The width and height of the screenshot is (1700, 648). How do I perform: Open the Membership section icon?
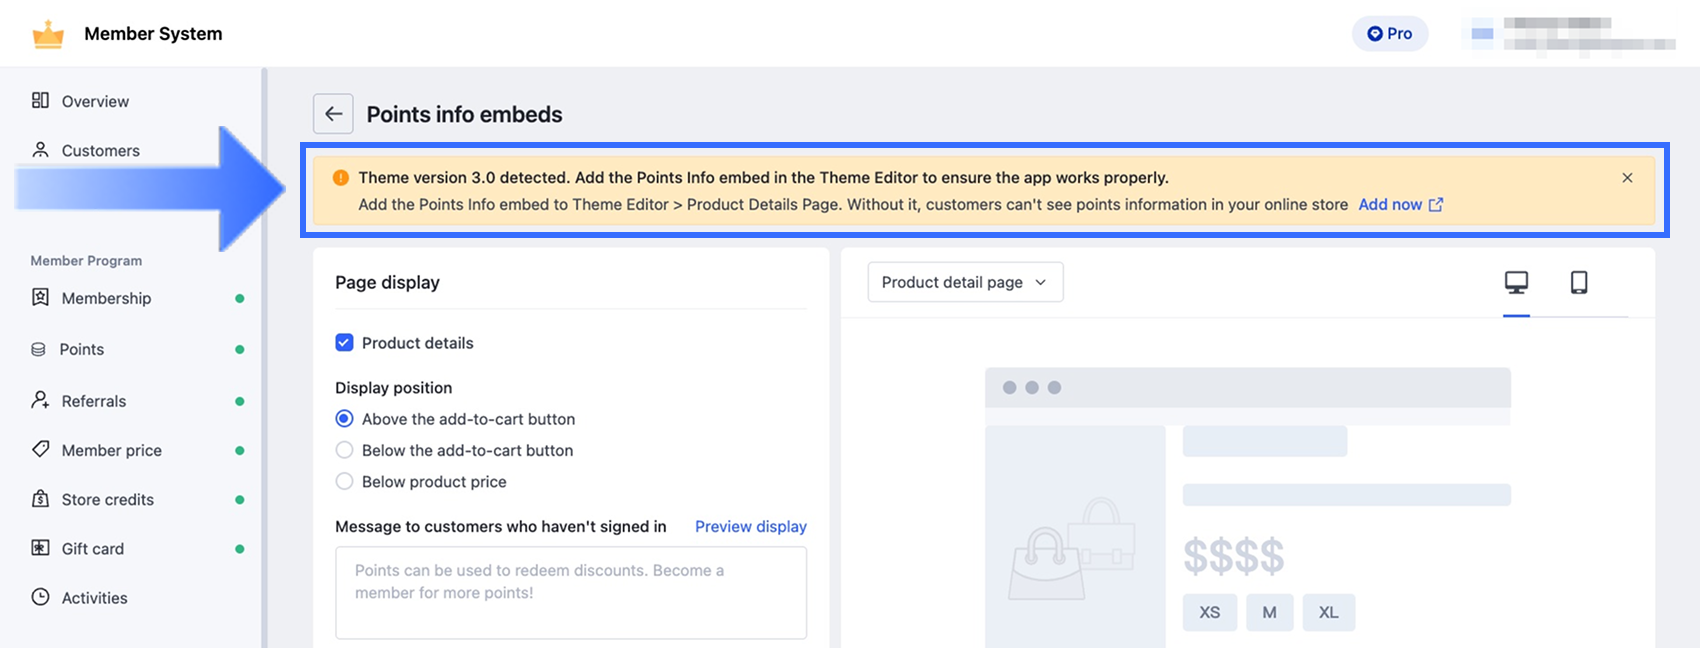(x=40, y=298)
